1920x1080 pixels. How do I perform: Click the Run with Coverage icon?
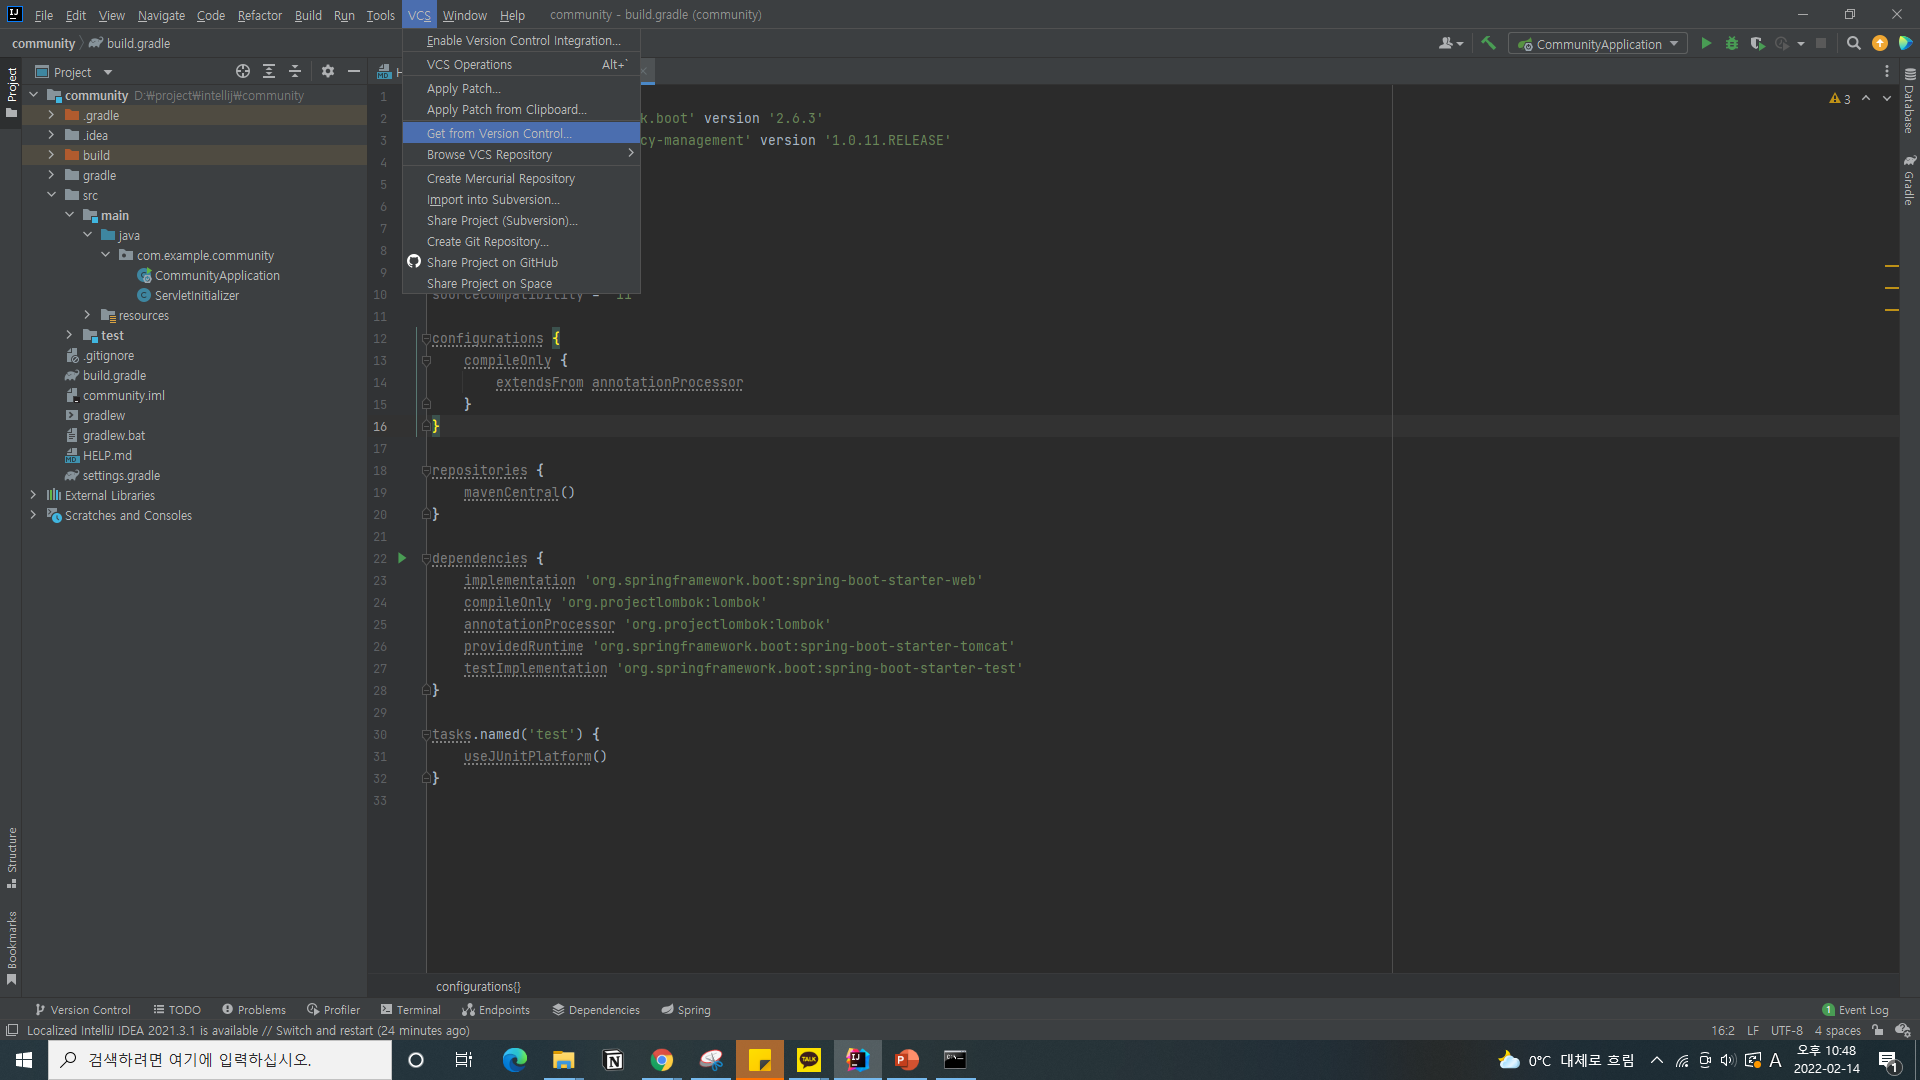pos(1757,43)
